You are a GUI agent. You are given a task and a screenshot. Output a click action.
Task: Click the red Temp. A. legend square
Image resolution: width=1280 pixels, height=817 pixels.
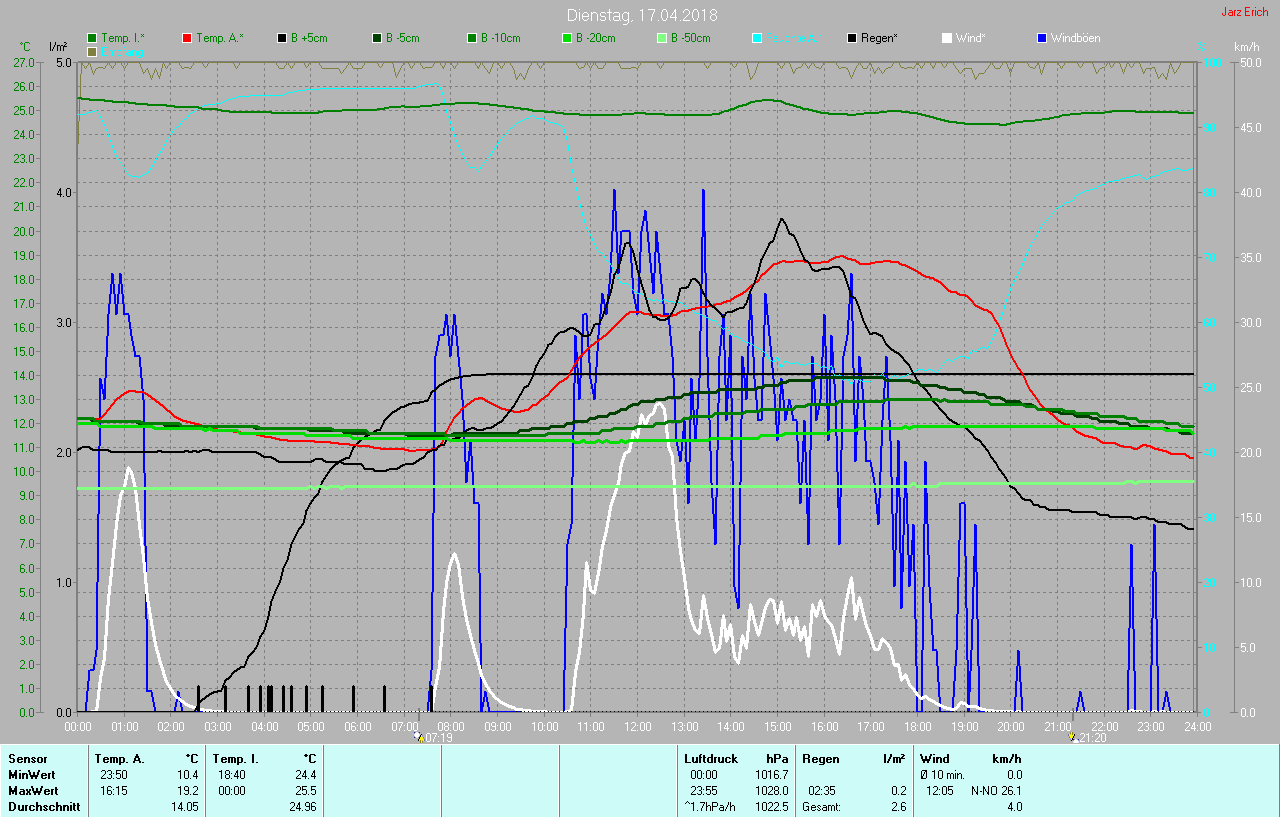(x=187, y=38)
